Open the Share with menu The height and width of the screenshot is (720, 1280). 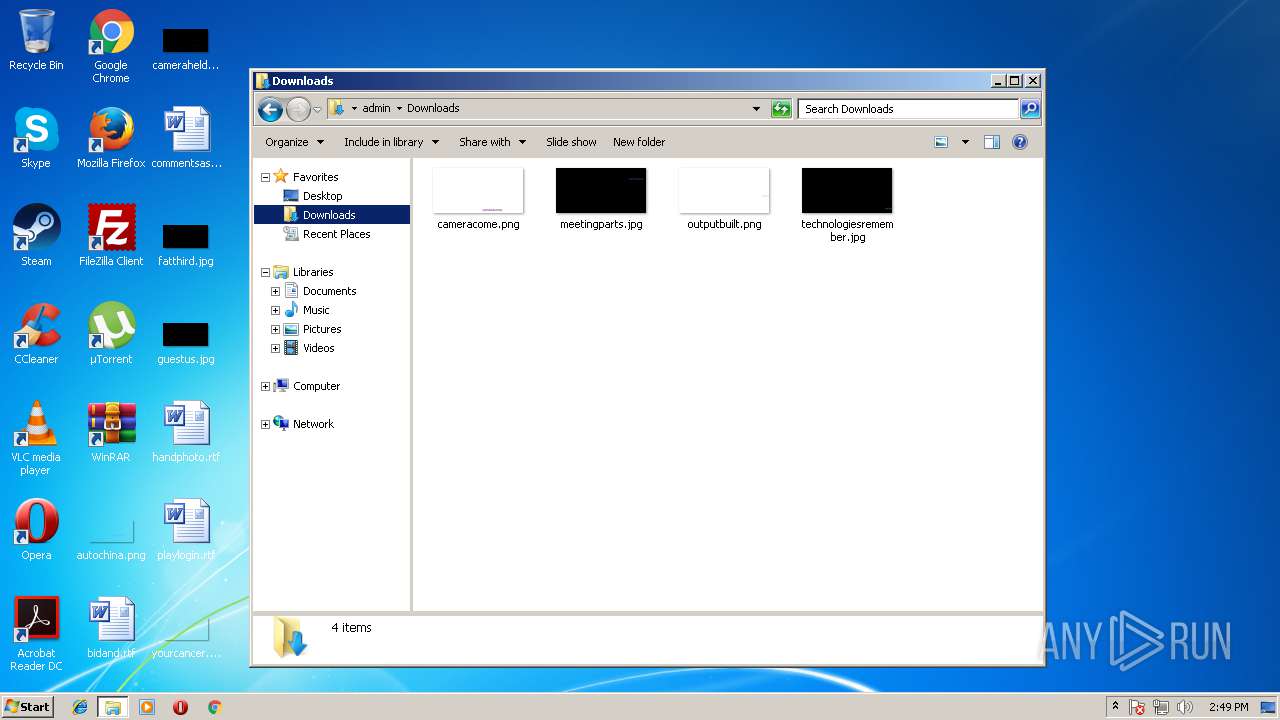492,142
